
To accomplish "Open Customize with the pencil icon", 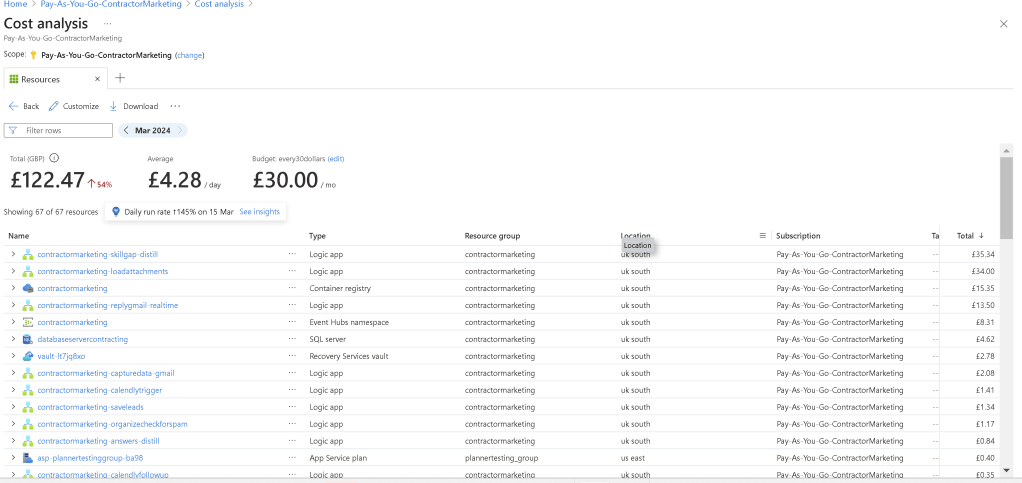I will click(74, 106).
